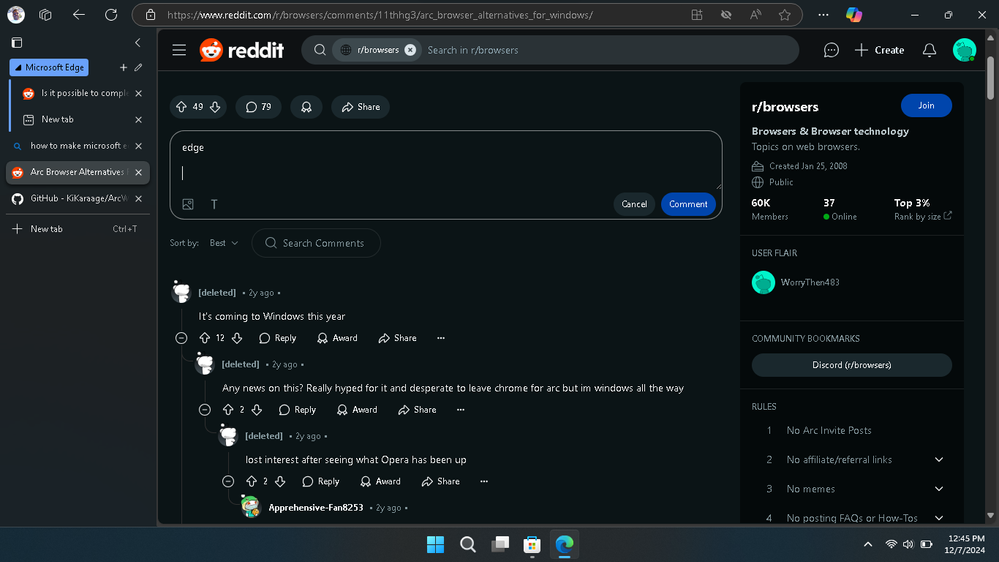Open more options for 12-point comment
Image resolution: width=999 pixels, height=562 pixels.
[x=441, y=338]
